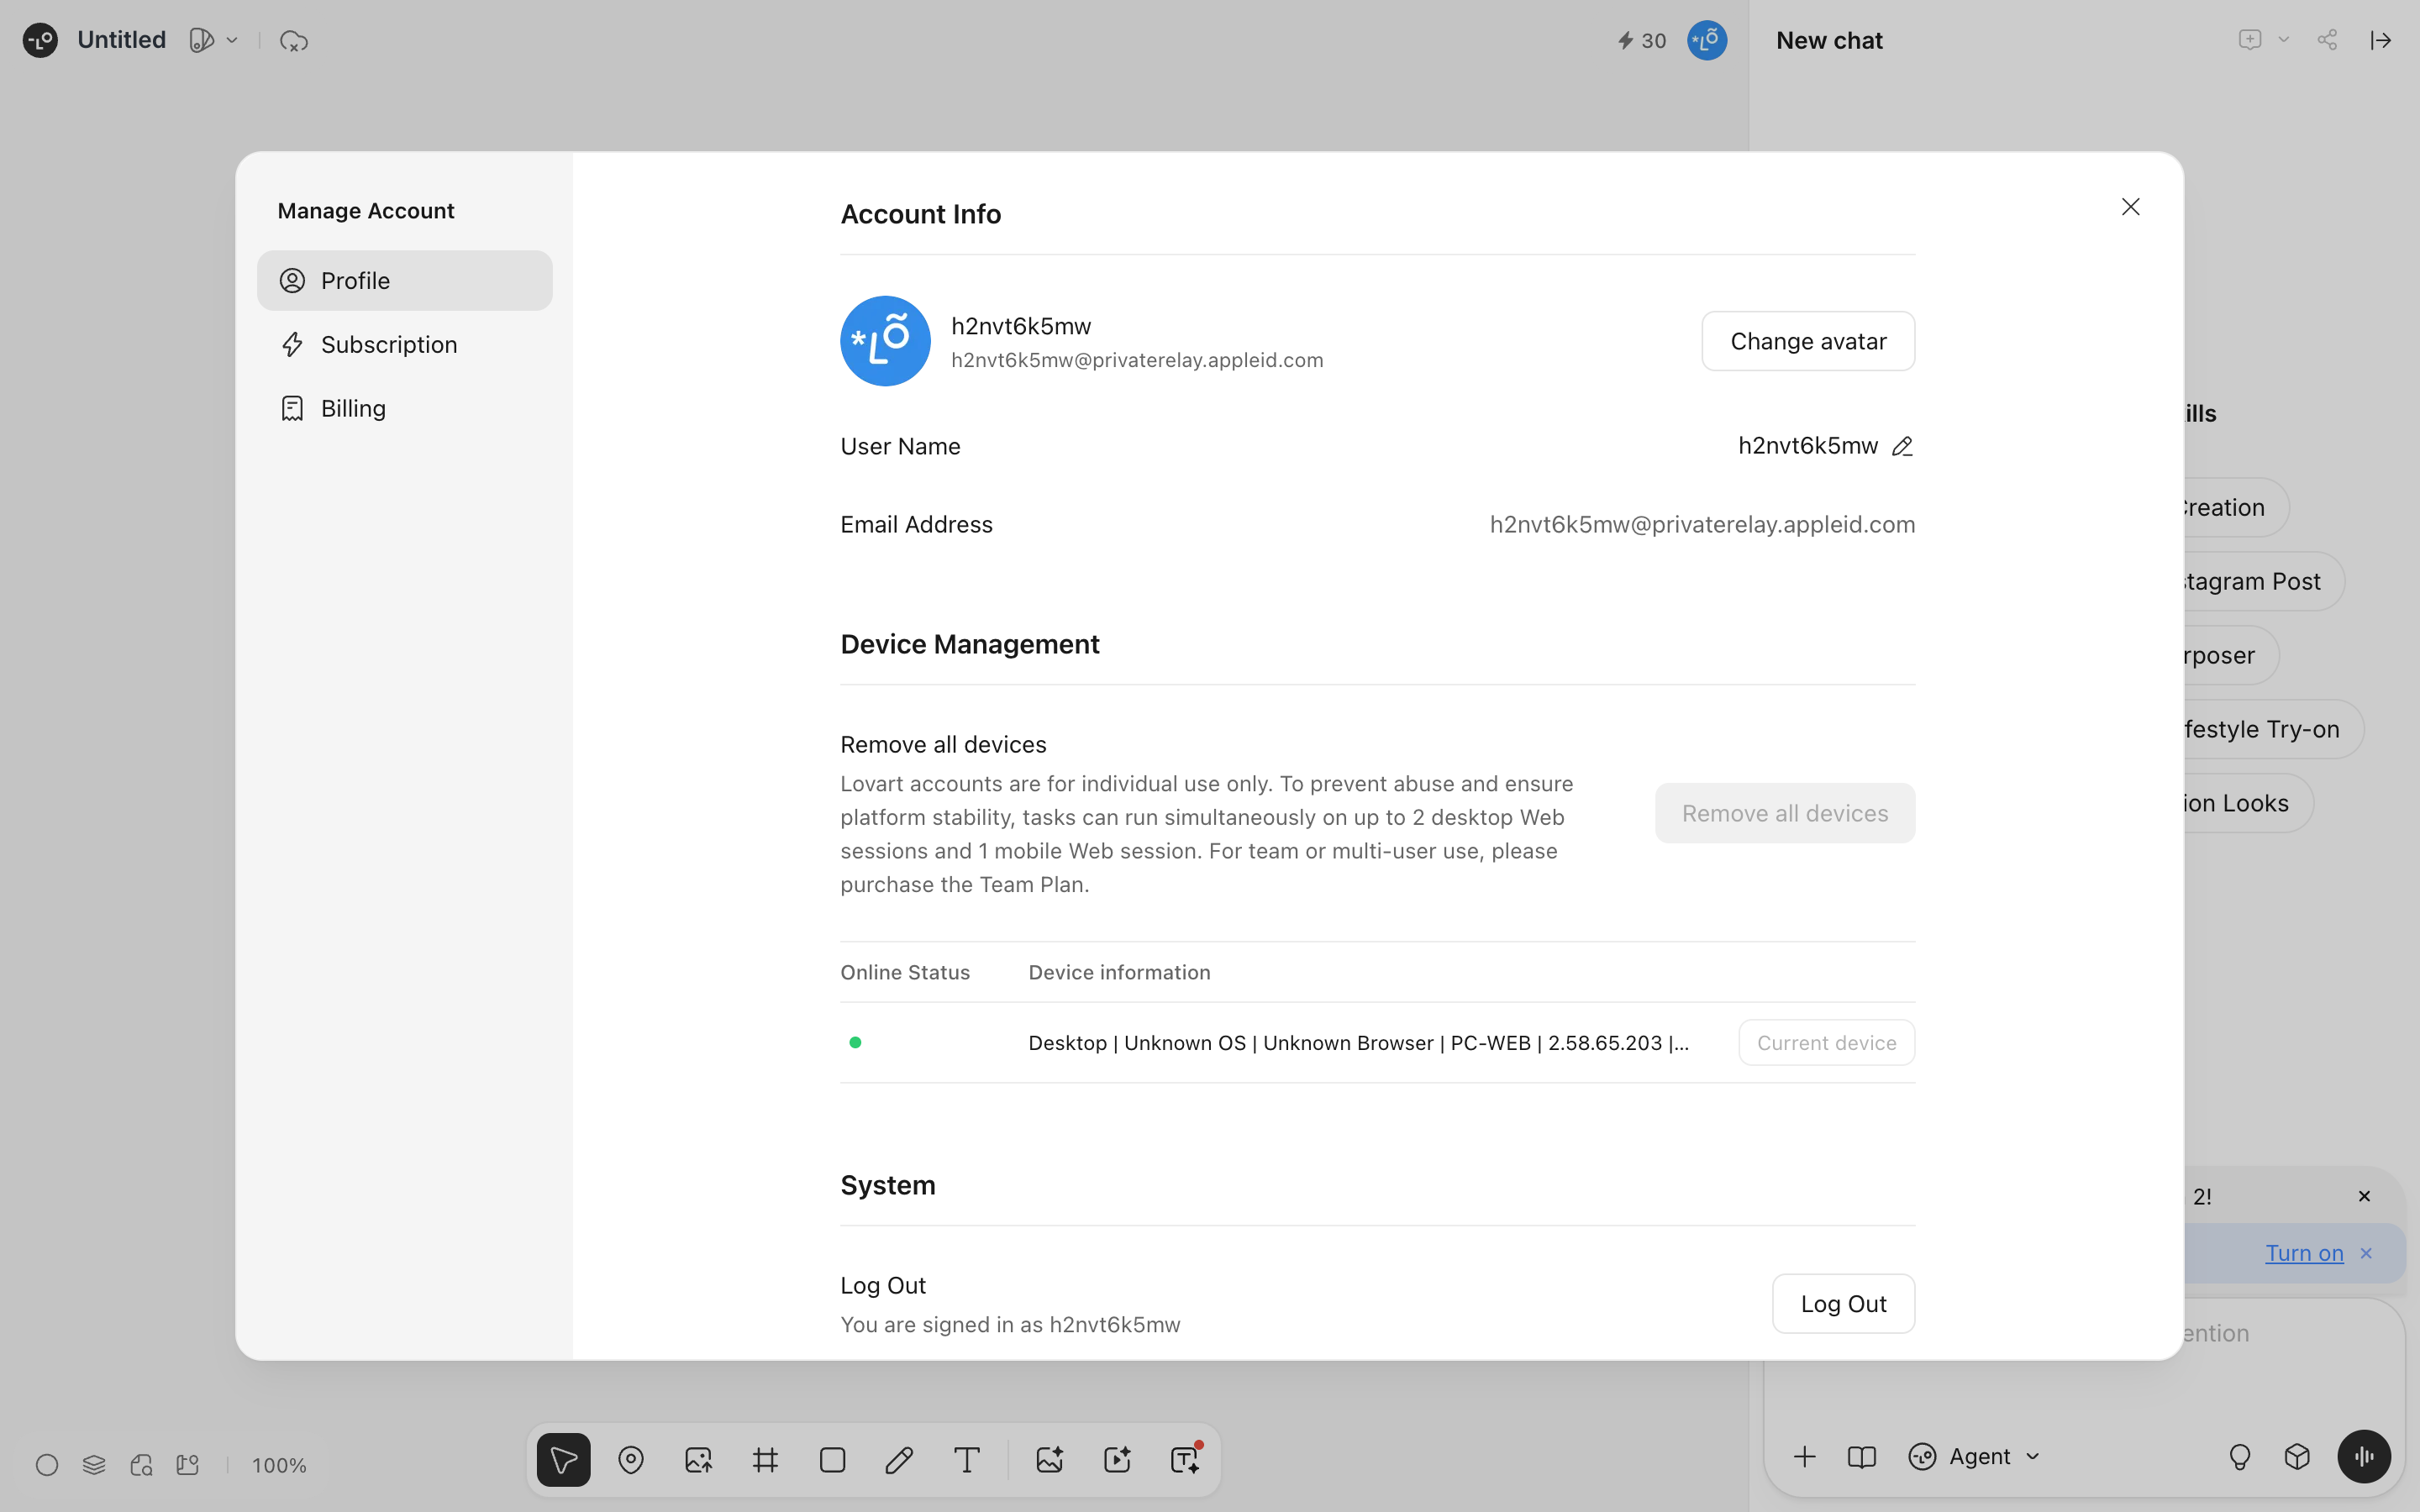Add attachment with plus icon in chat
Image resolution: width=2420 pixels, height=1512 pixels.
pos(1804,1457)
